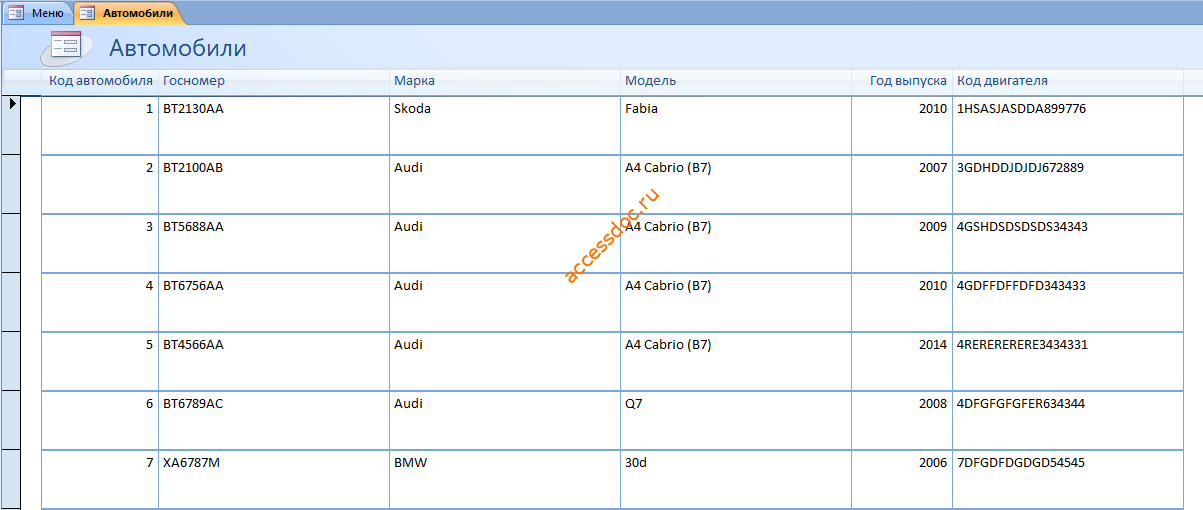Click the 30d model field
The height and width of the screenshot is (510, 1203).
click(x=736, y=480)
